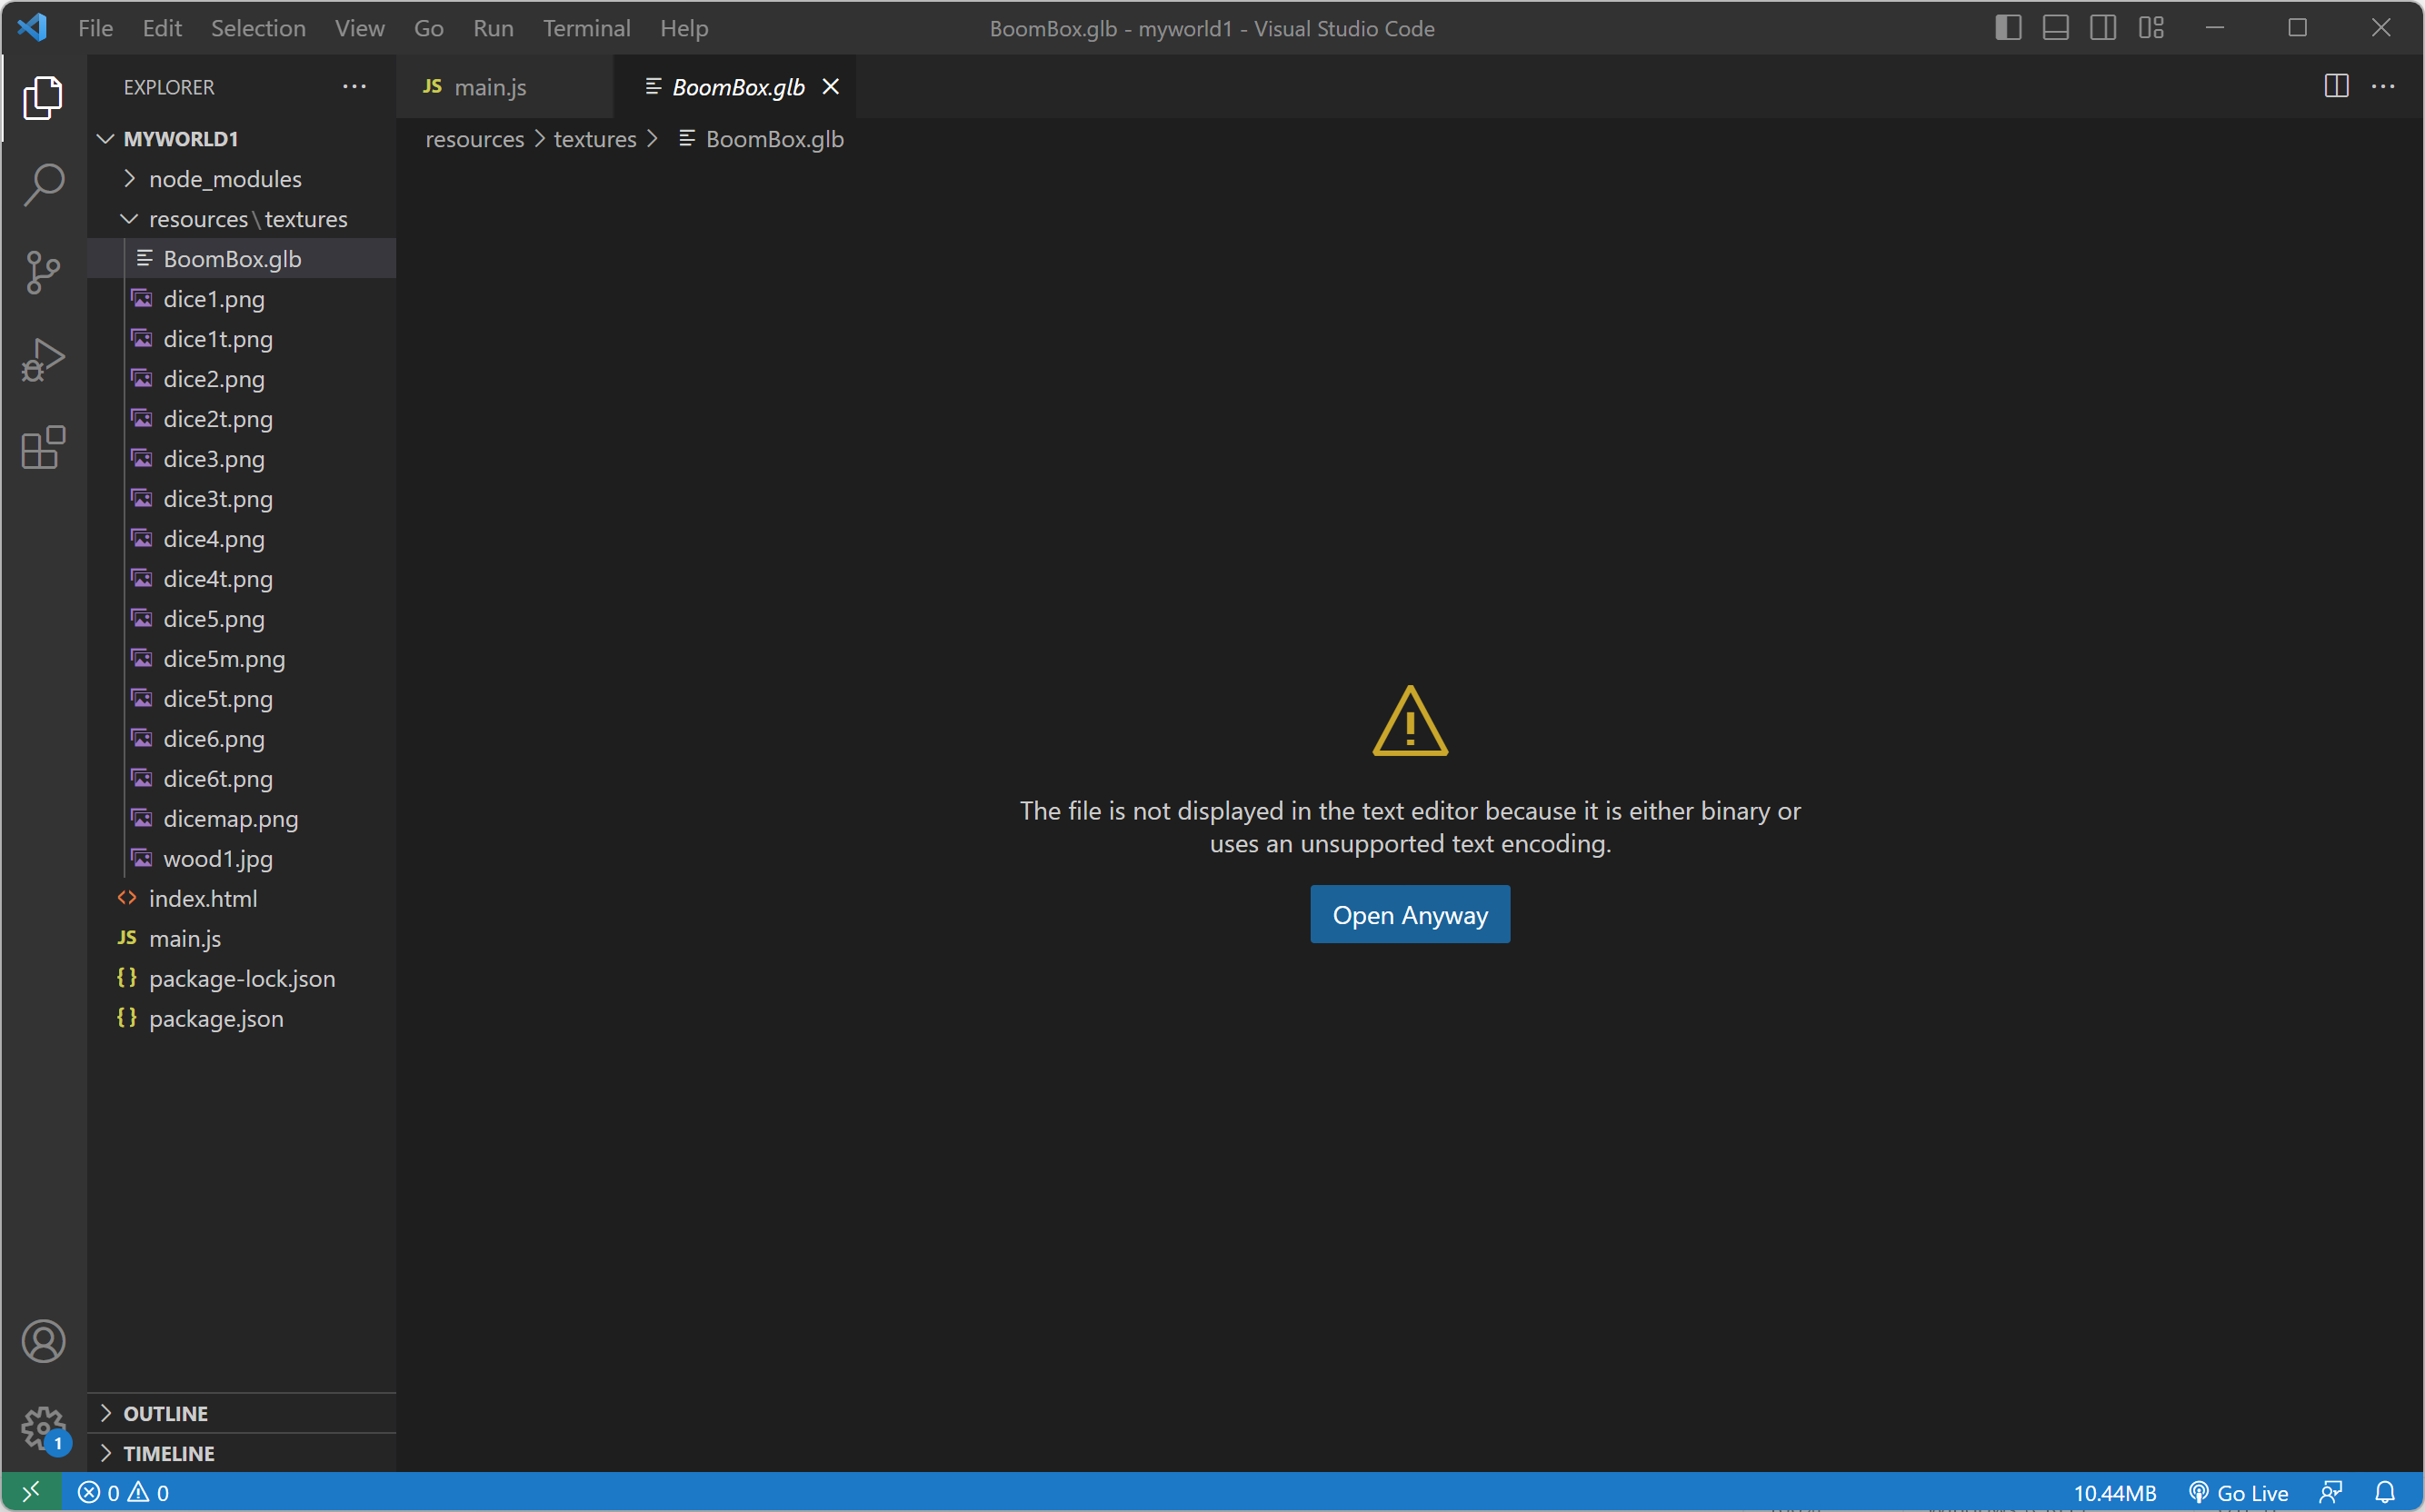Switch to the main.js tab
2425x1512 pixels.
coord(489,87)
